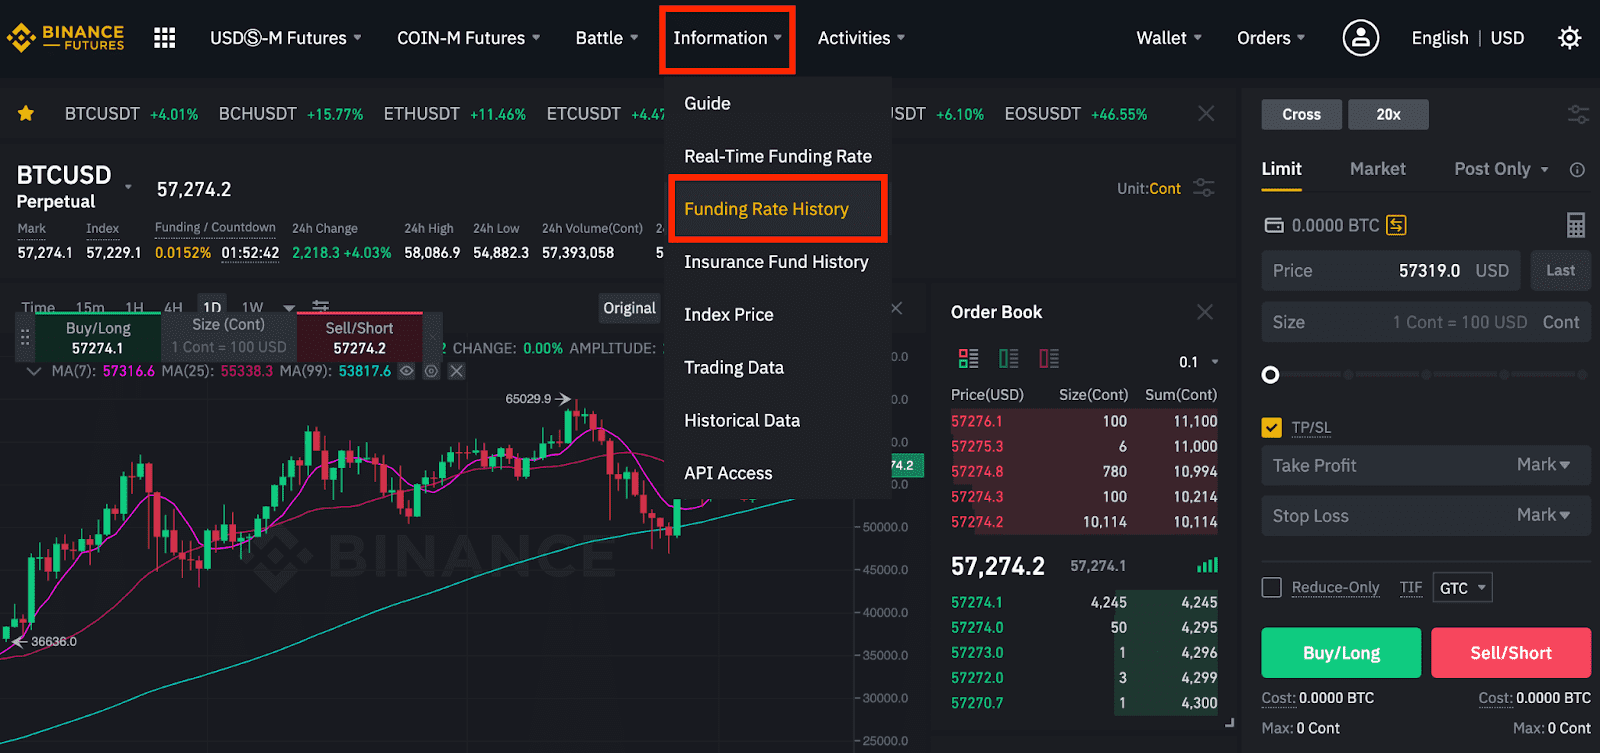
Task: Expand more chart time intervals arrow
Action: coord(289,308)
